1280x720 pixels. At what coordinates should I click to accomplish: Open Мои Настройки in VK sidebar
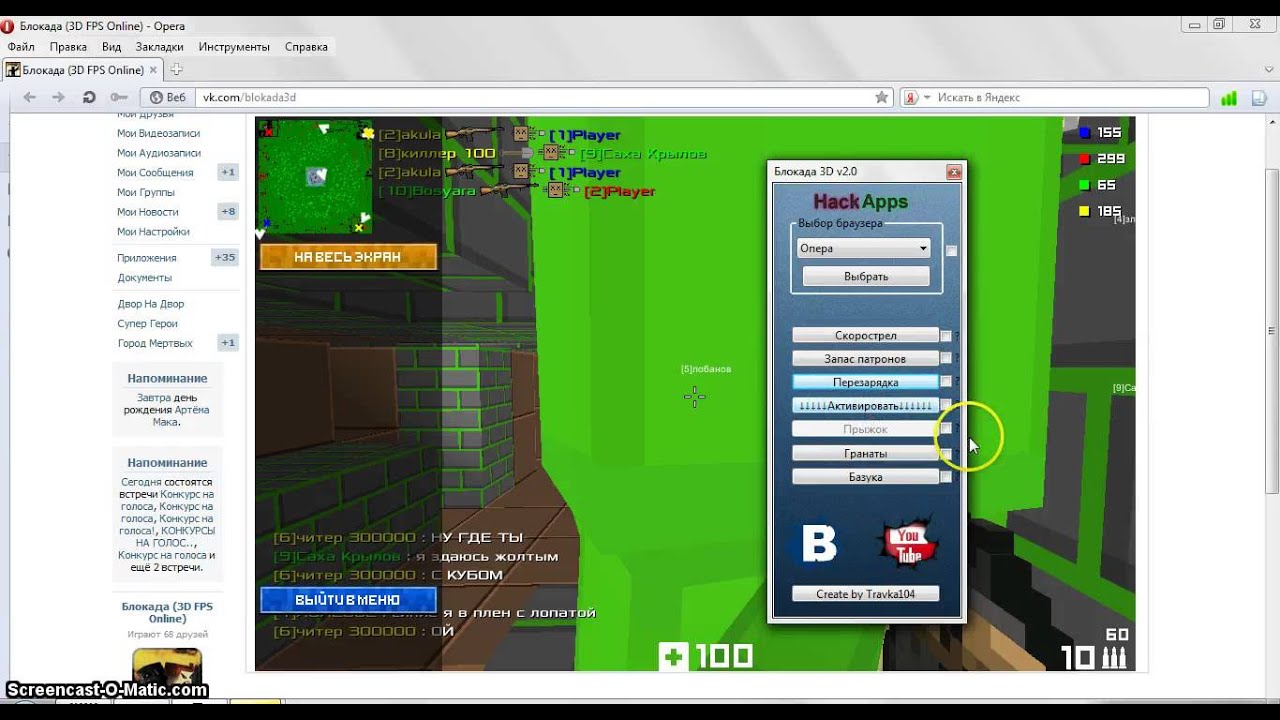point(153,232)
